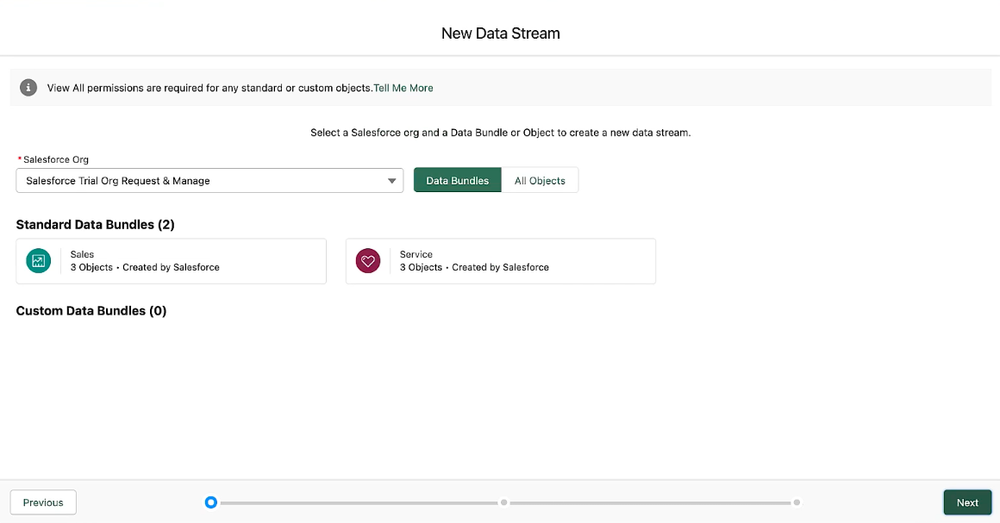Open the Tell Me More link

(x=403, y=88)
